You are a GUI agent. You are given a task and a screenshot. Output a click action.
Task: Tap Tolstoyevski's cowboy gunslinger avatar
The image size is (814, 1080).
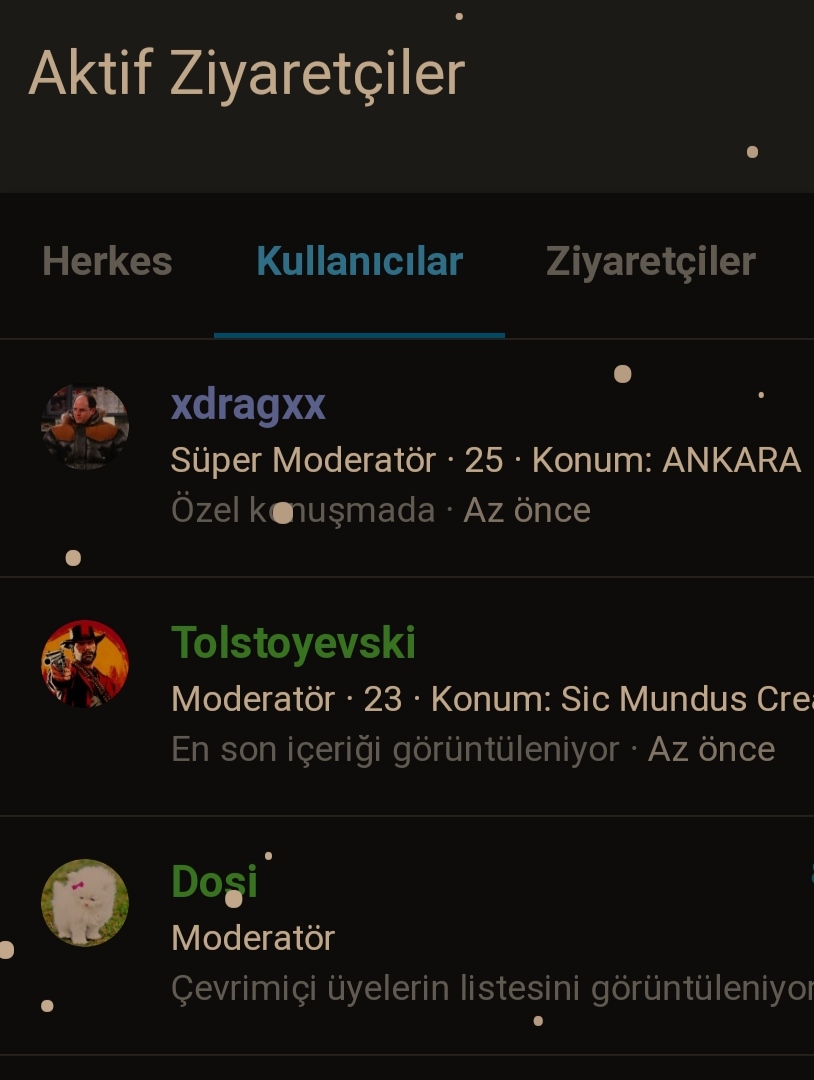point(85,664)
